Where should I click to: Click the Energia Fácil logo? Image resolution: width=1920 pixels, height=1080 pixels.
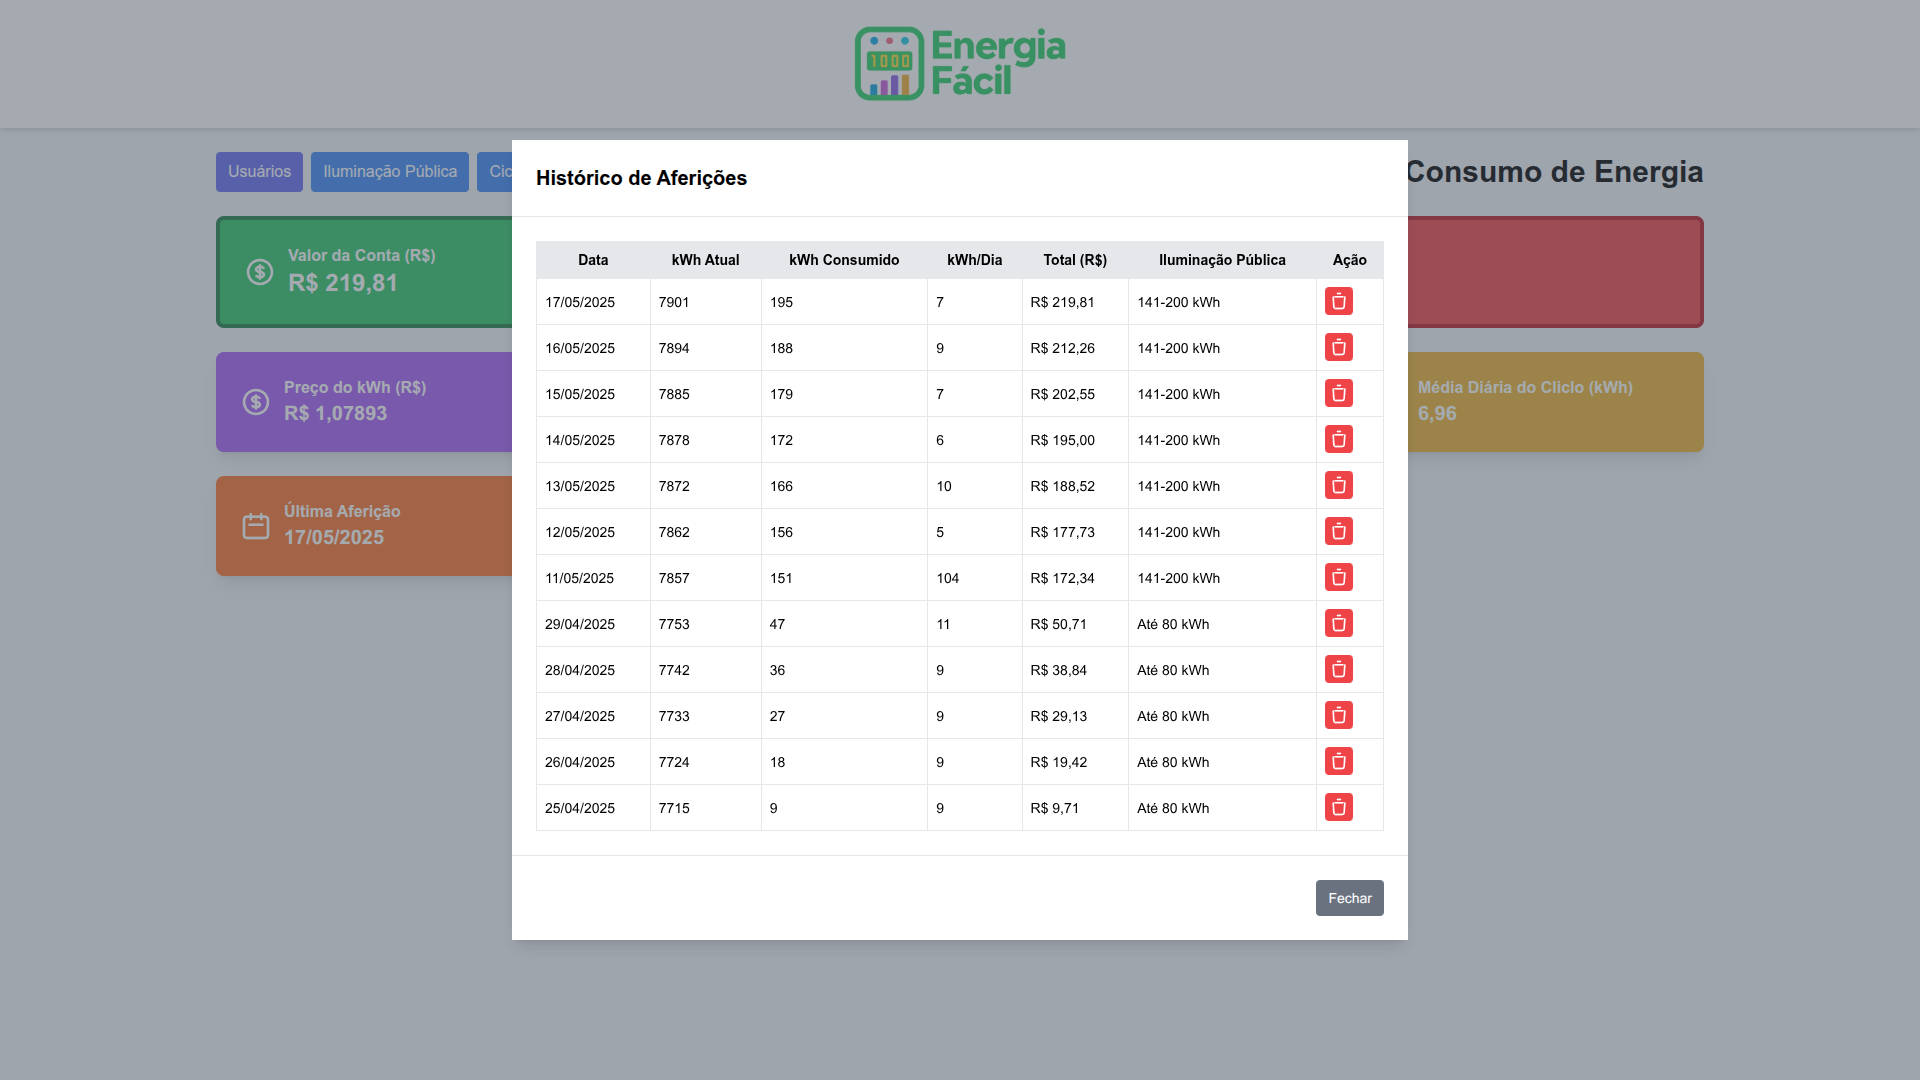(x=959, y=63)
